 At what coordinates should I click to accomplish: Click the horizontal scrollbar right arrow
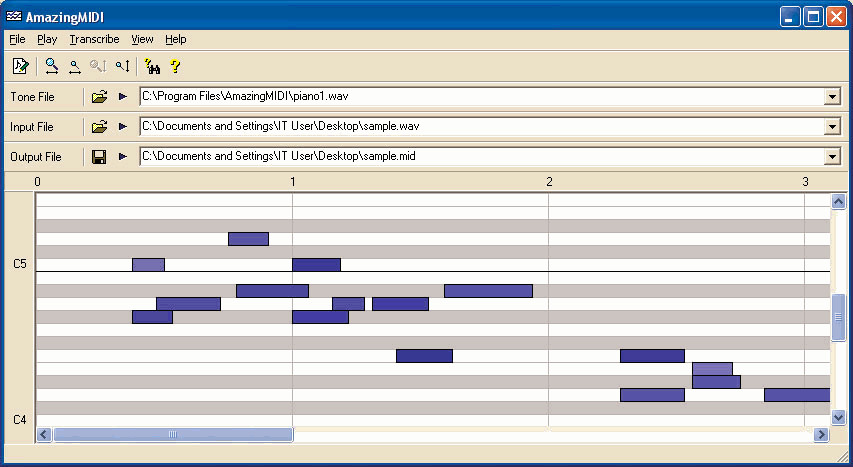coord(821,434)
